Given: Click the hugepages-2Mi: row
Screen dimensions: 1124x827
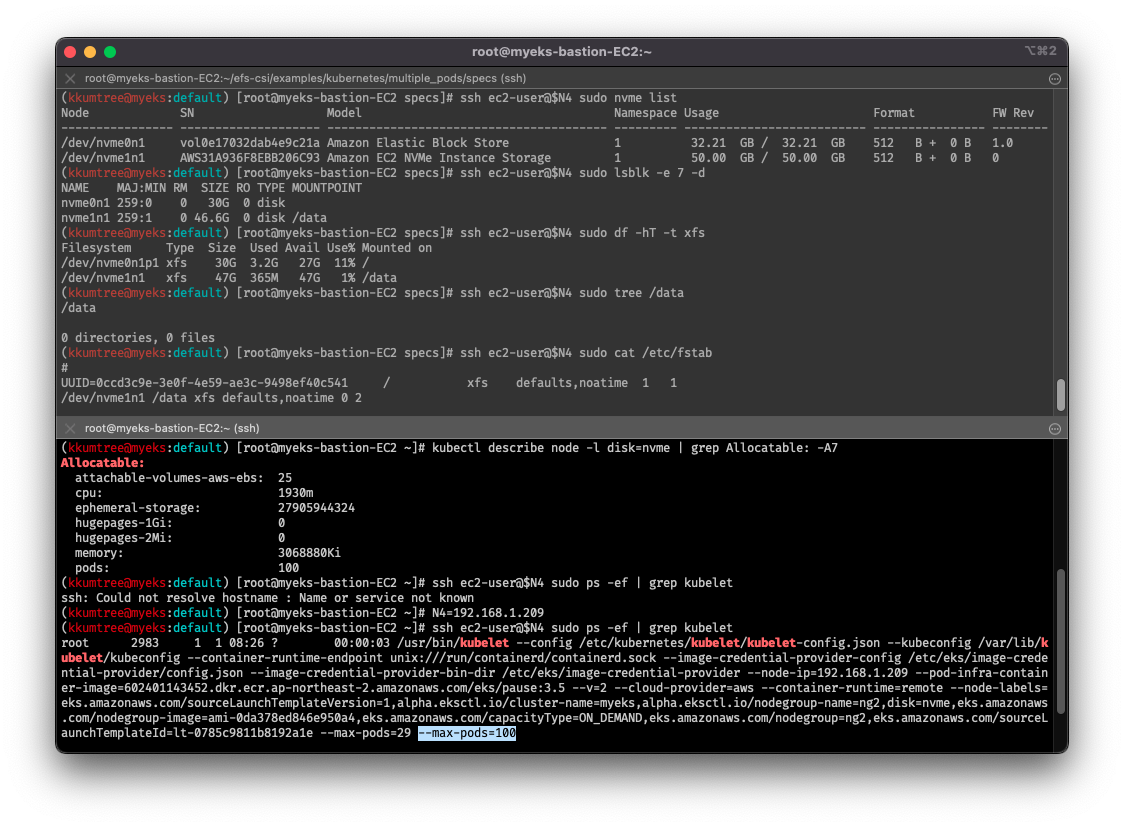Looking at the screenshot, I should (180, 537).
